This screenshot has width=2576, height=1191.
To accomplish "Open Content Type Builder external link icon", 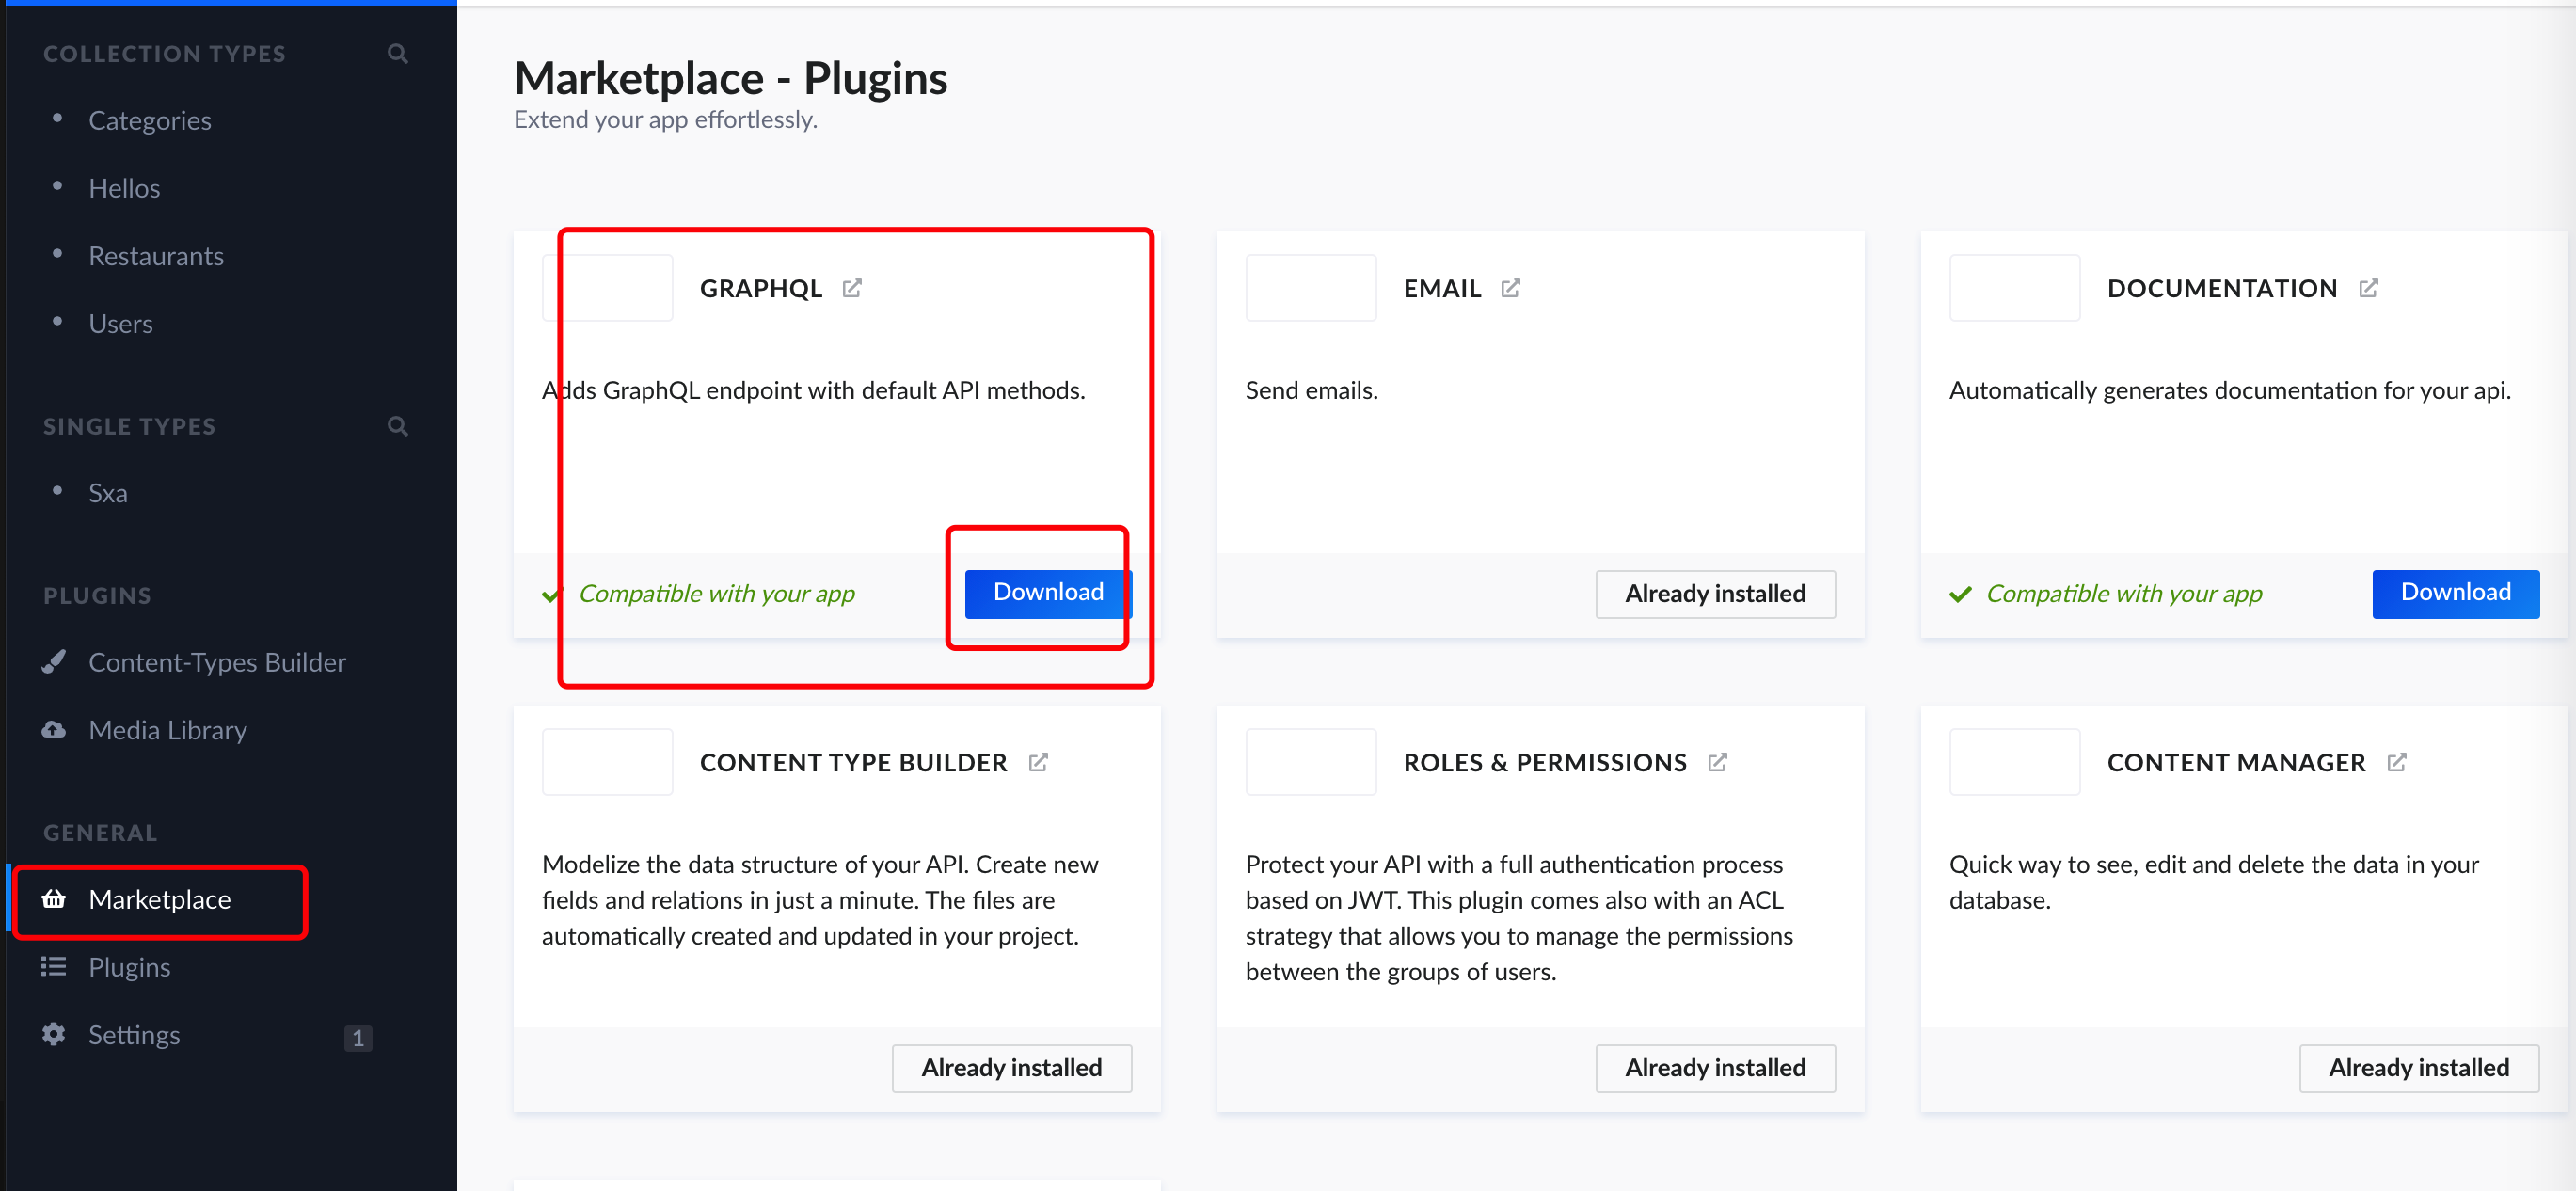I will (1038, 762).
